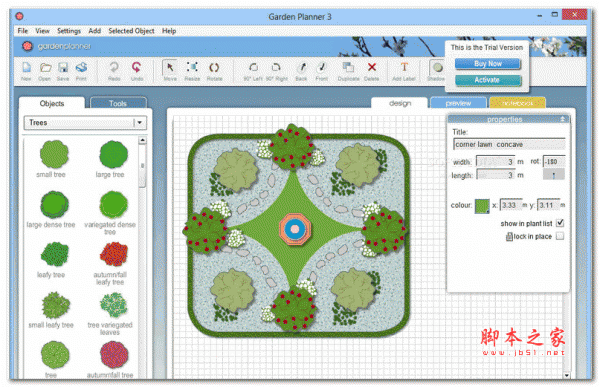Send selected object to Back

coord(302,68)
